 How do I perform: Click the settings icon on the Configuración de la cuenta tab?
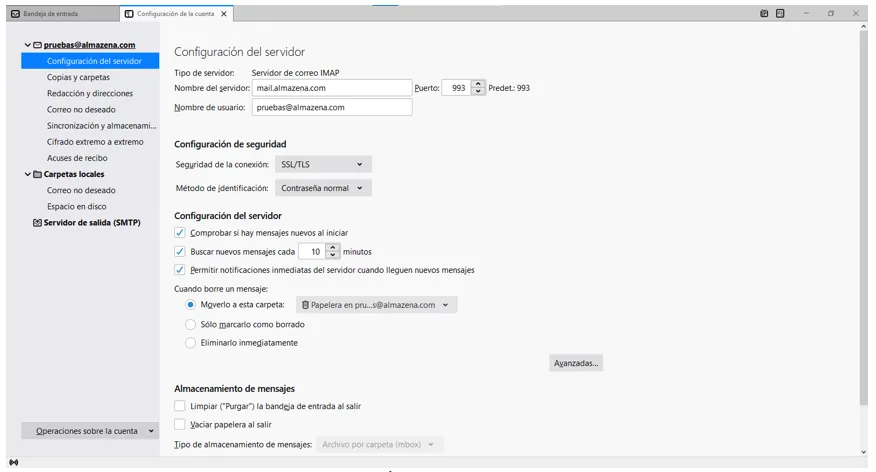129,14
